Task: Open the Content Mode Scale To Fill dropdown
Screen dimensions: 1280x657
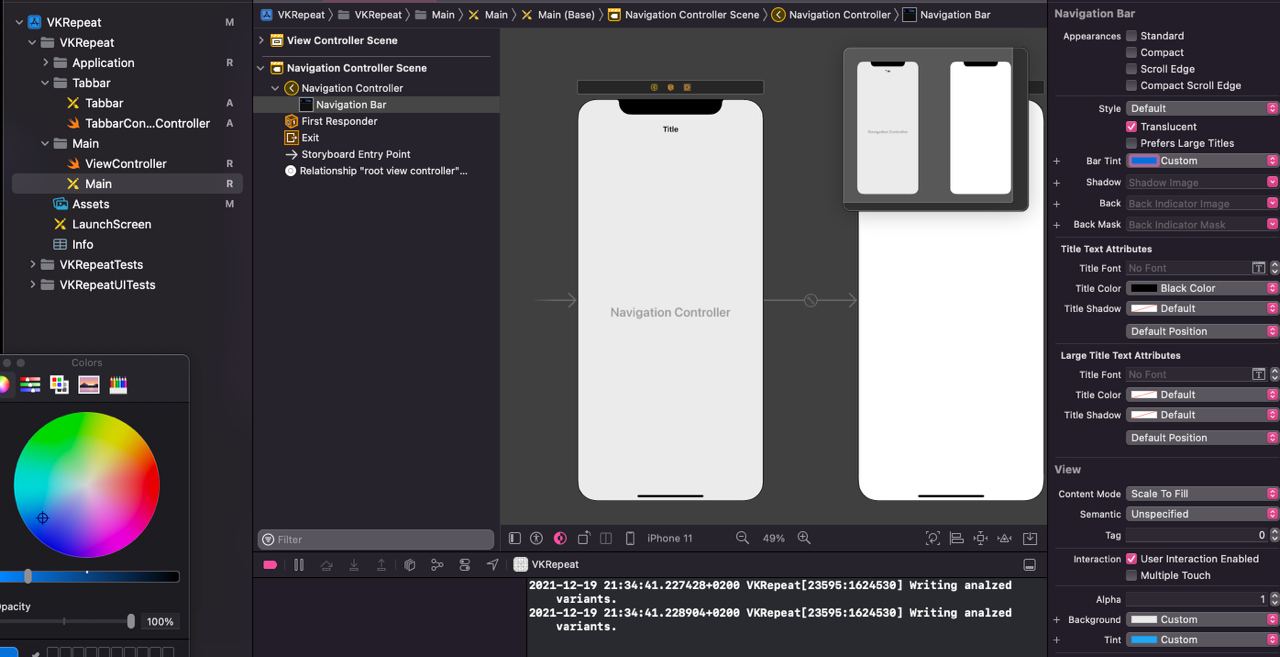Action: coord(1202,494)
